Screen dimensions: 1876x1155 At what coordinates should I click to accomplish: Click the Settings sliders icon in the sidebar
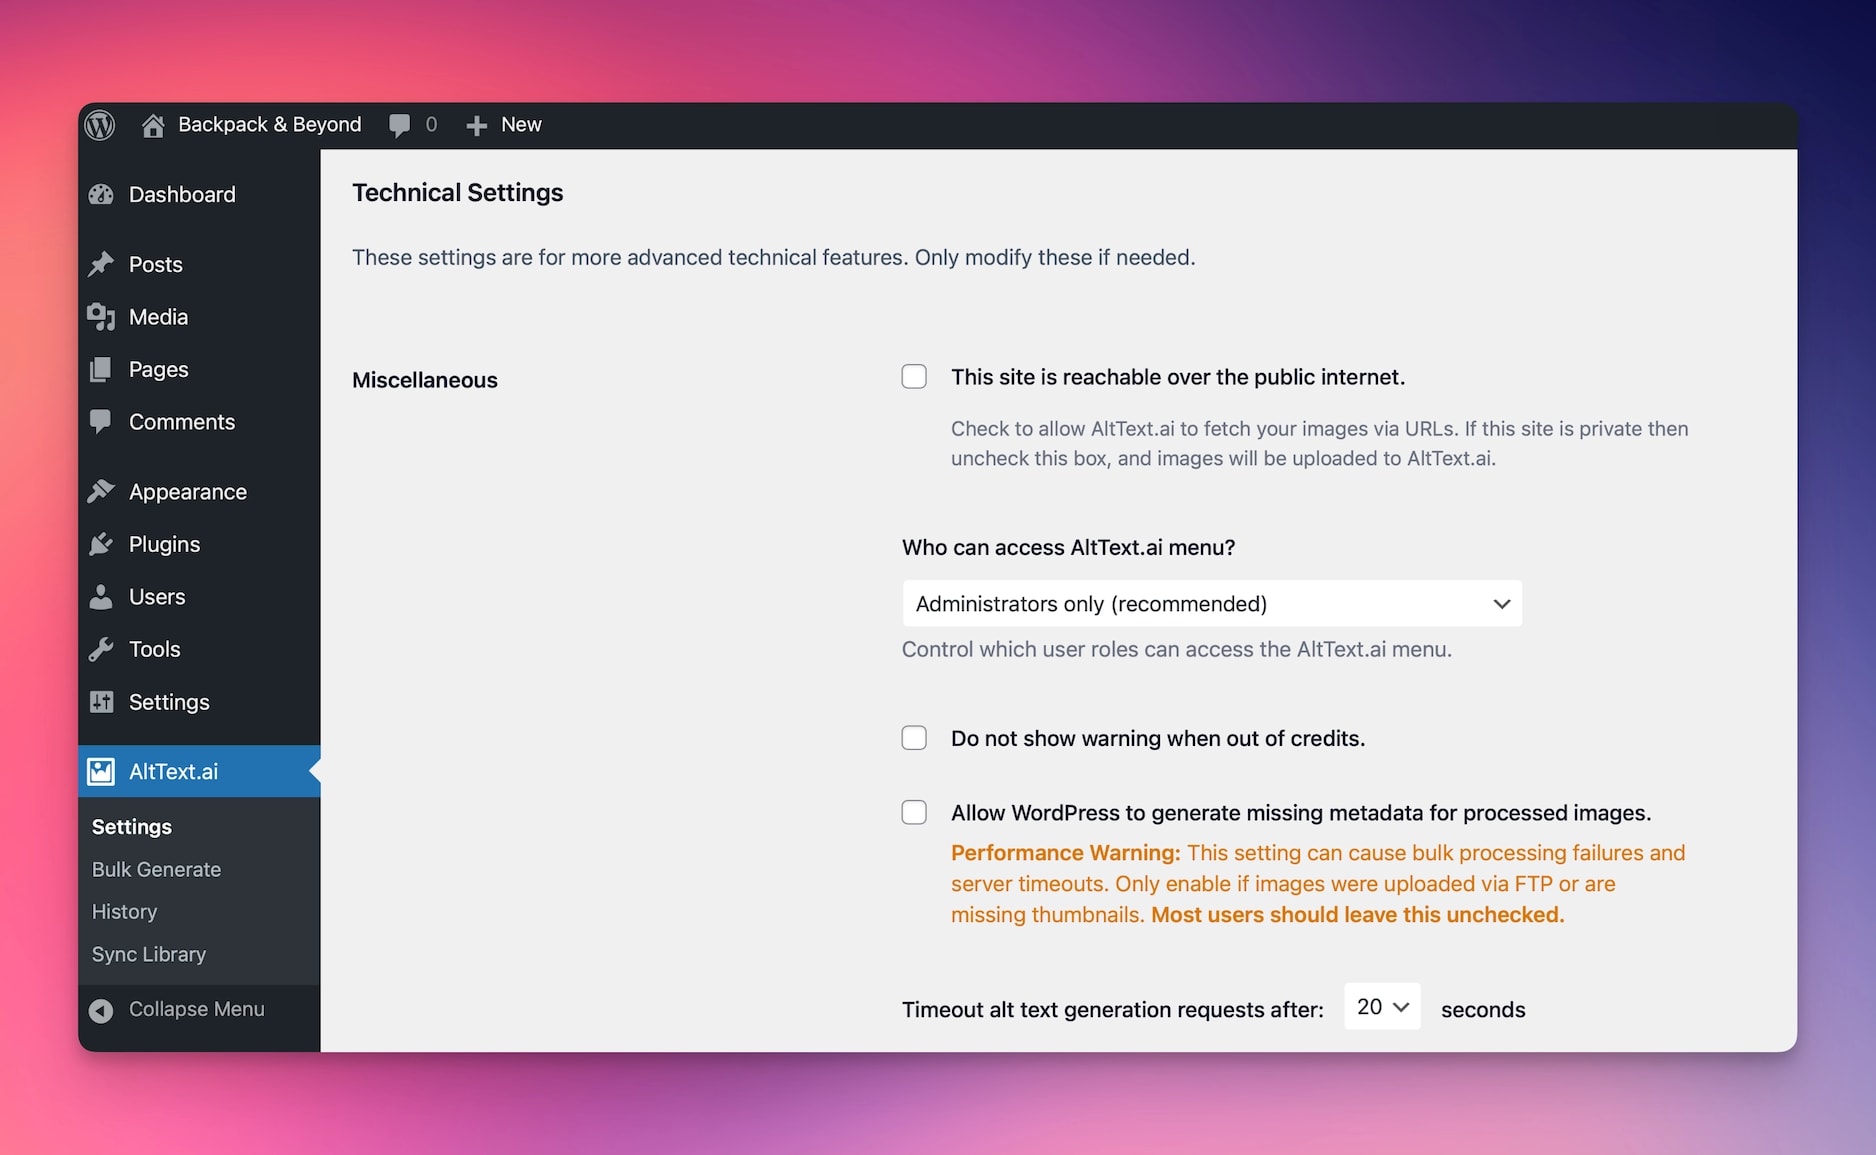point(101,702)
